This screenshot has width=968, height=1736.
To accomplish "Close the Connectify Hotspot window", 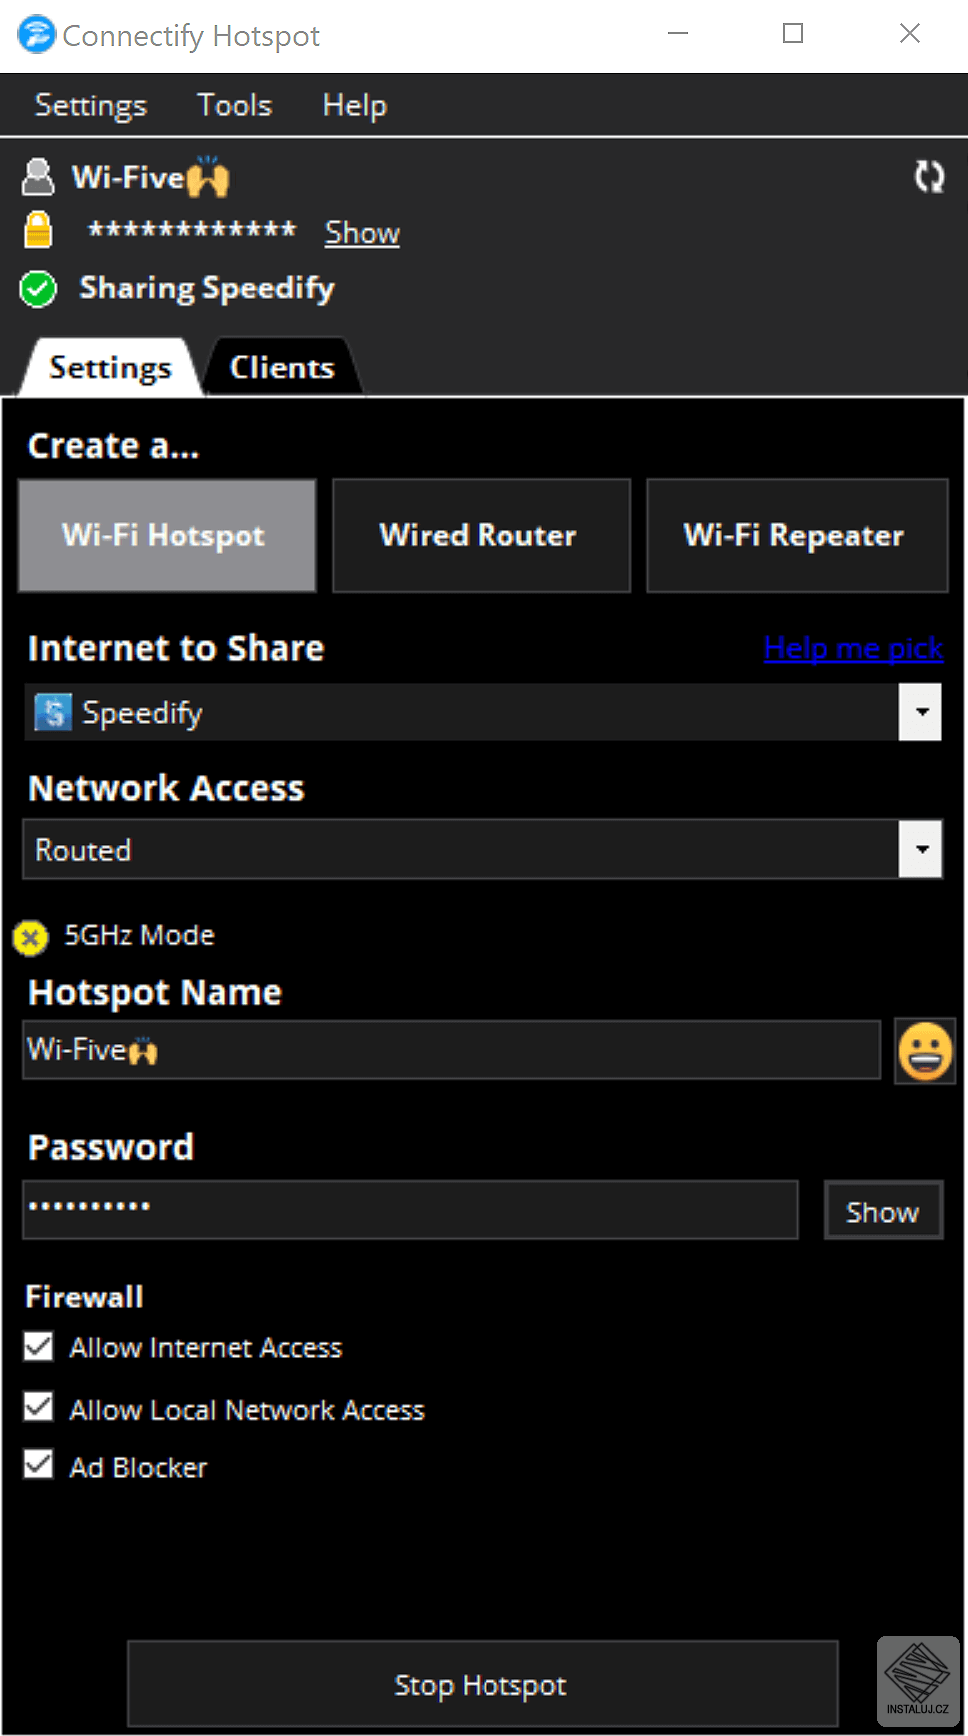I will [910, 34].
